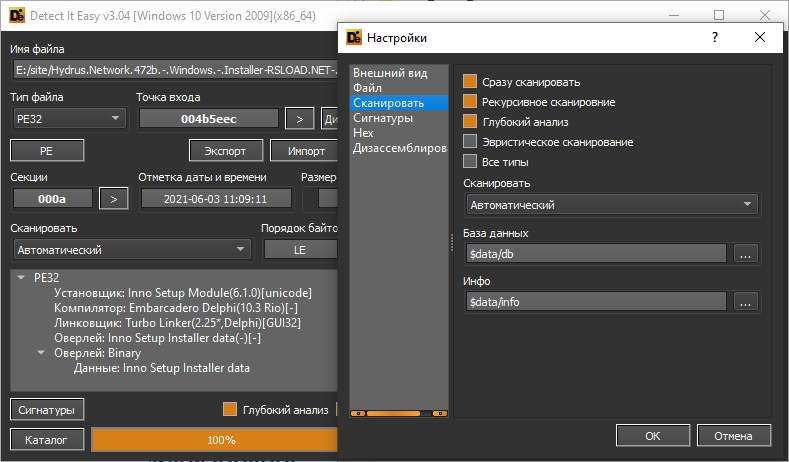This screenshot has width=789, height=462.
Task: Click the timestamp 2021-06-03 11:09:11 field
Action: point(216,199)
